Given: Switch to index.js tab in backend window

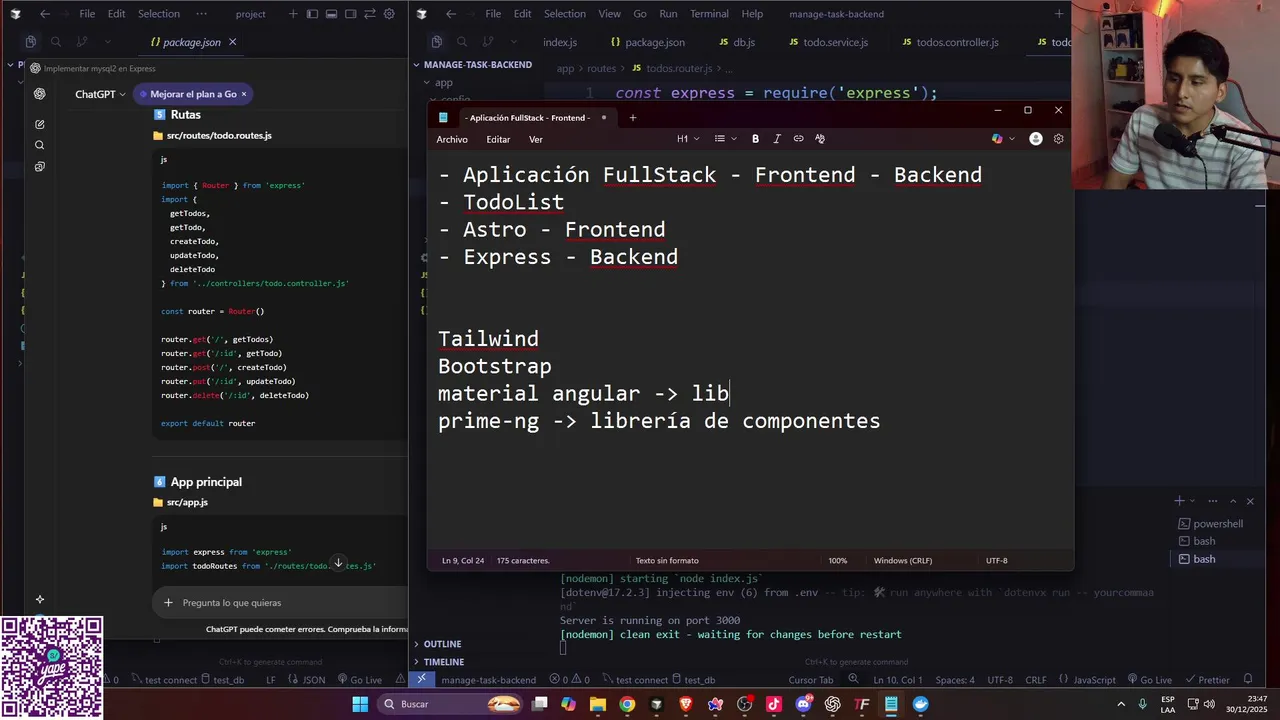Looking at the screenshot, I should [x=560, y=42].
